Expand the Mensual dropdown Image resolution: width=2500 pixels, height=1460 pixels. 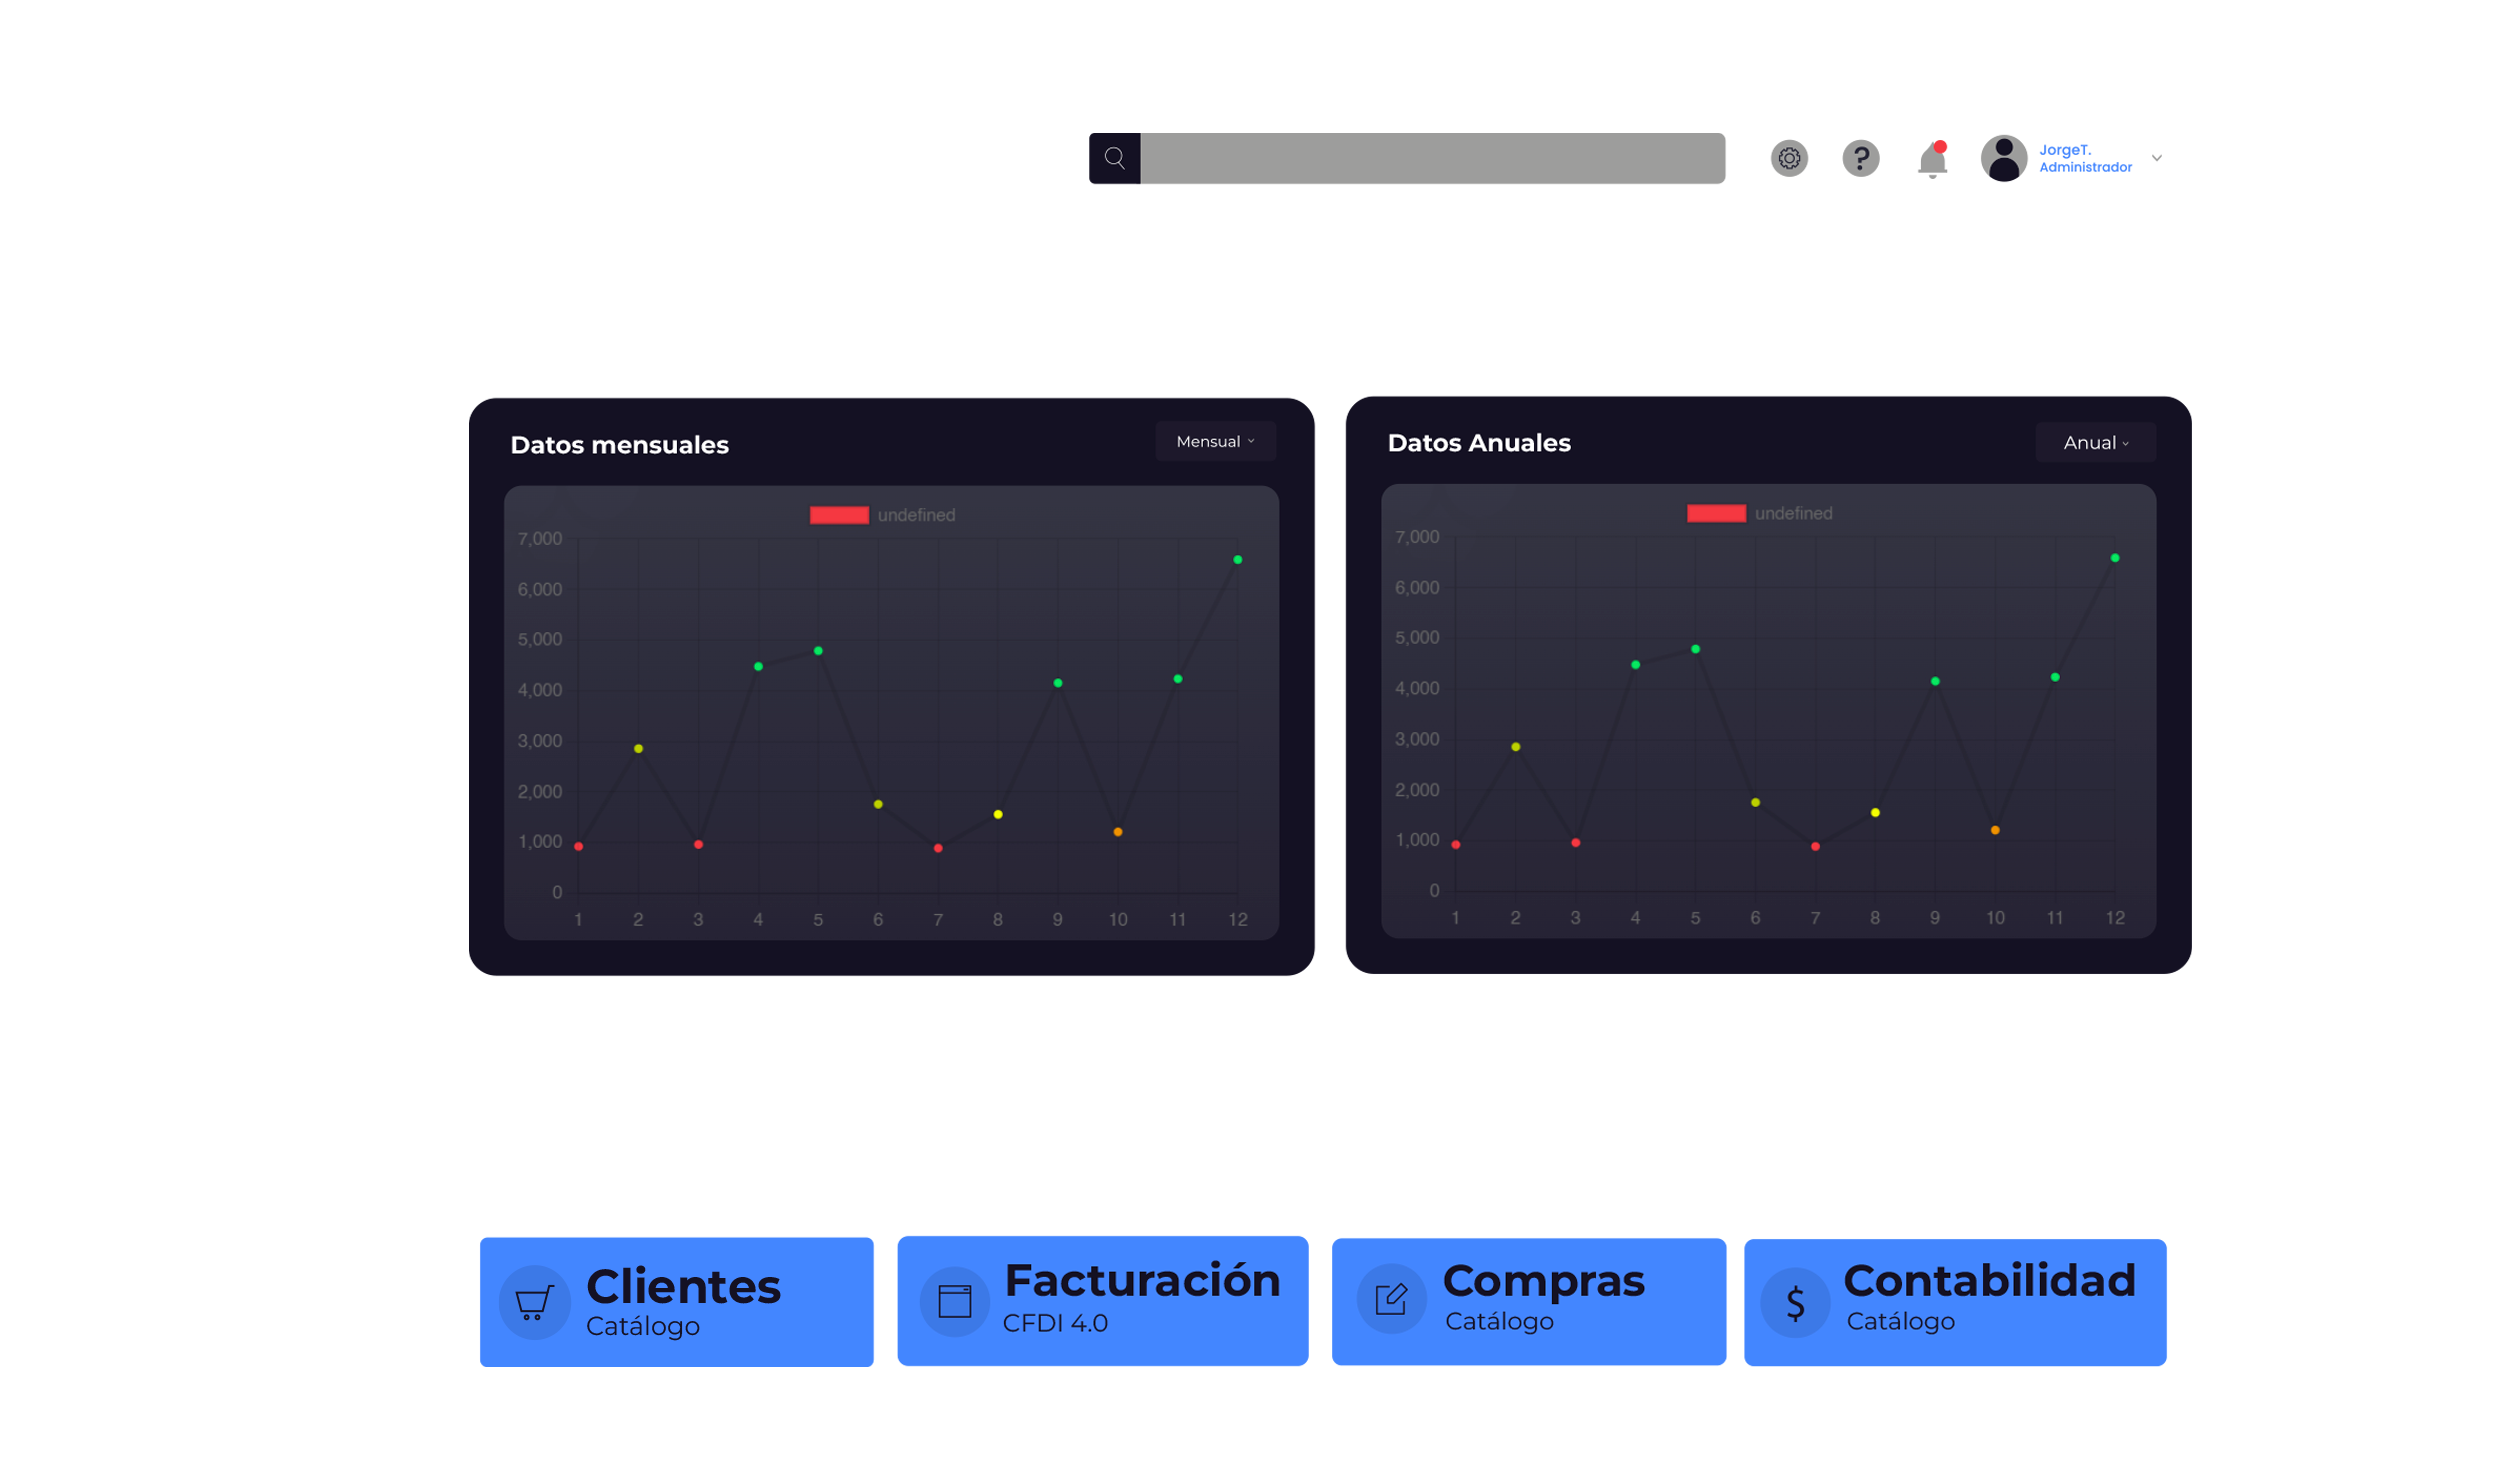(1215, 441)
